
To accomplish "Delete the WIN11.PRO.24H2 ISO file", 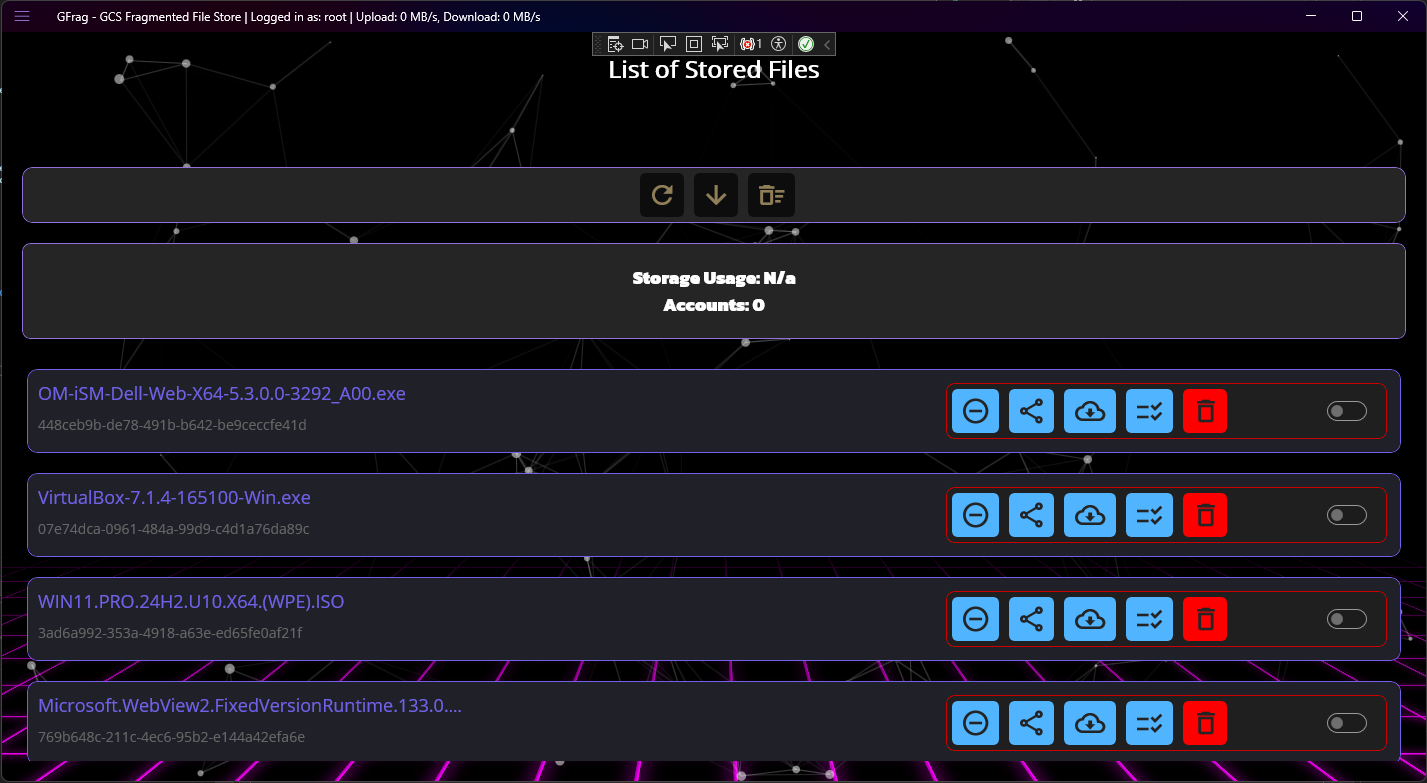I will (x=1205, y=619).
